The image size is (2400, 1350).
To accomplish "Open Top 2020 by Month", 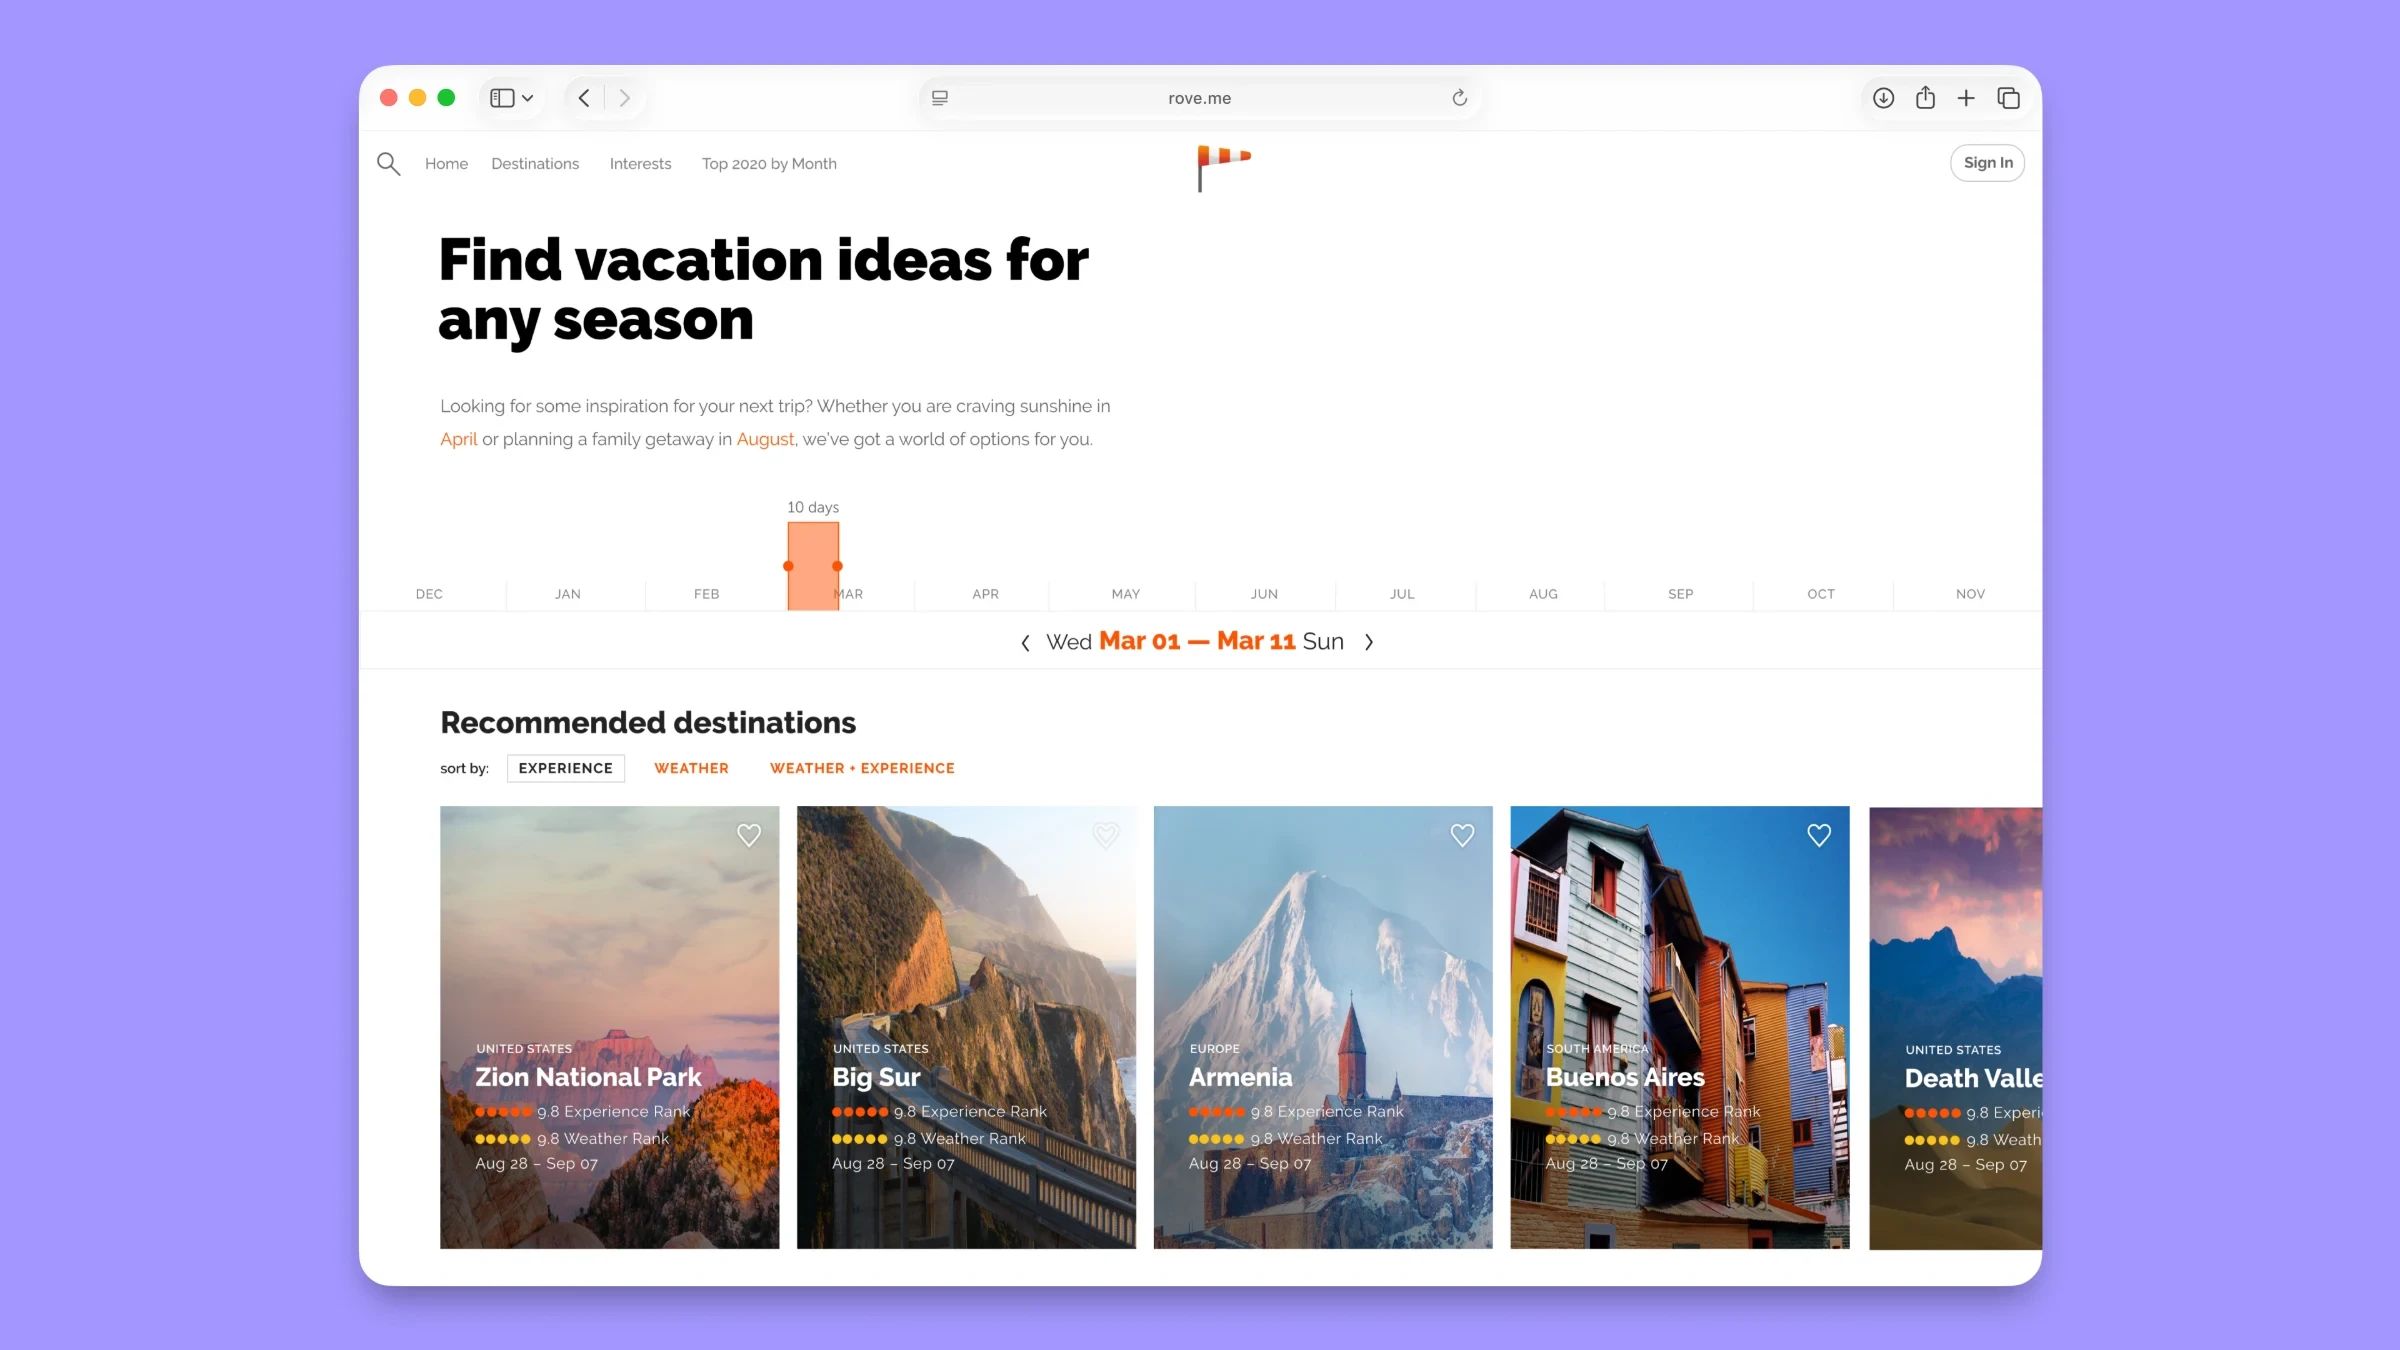I will (769, 164).
